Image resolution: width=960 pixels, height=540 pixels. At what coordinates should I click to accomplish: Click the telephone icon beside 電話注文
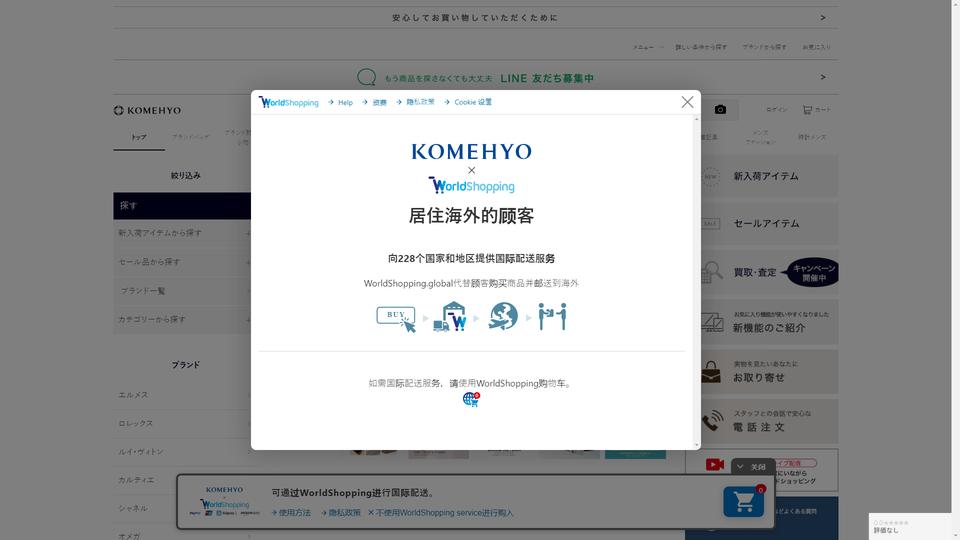(x=713, y=421)
